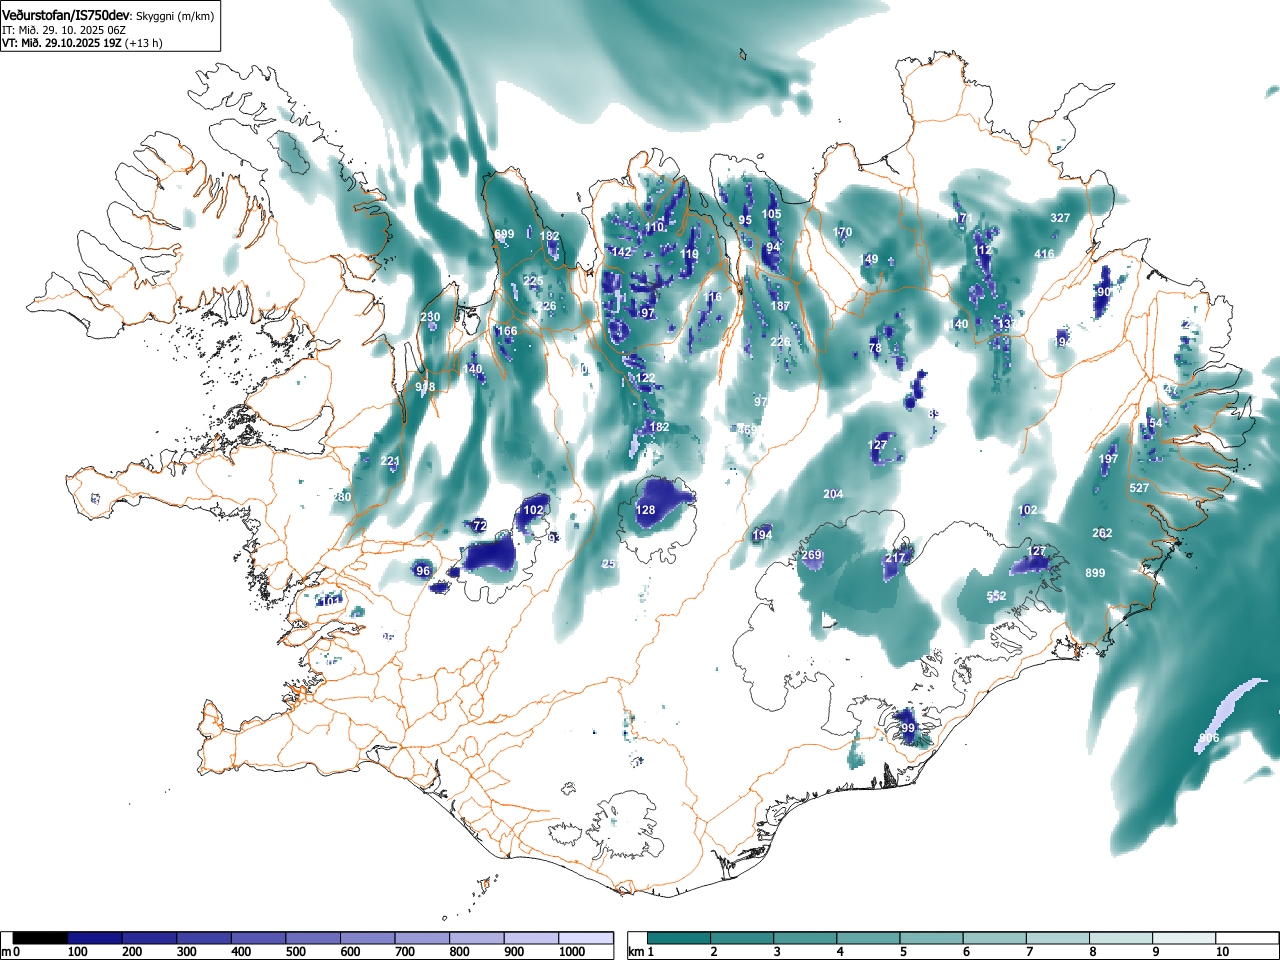
Task: Click the map value 128 on the central glacier
Action: (646, 510)
